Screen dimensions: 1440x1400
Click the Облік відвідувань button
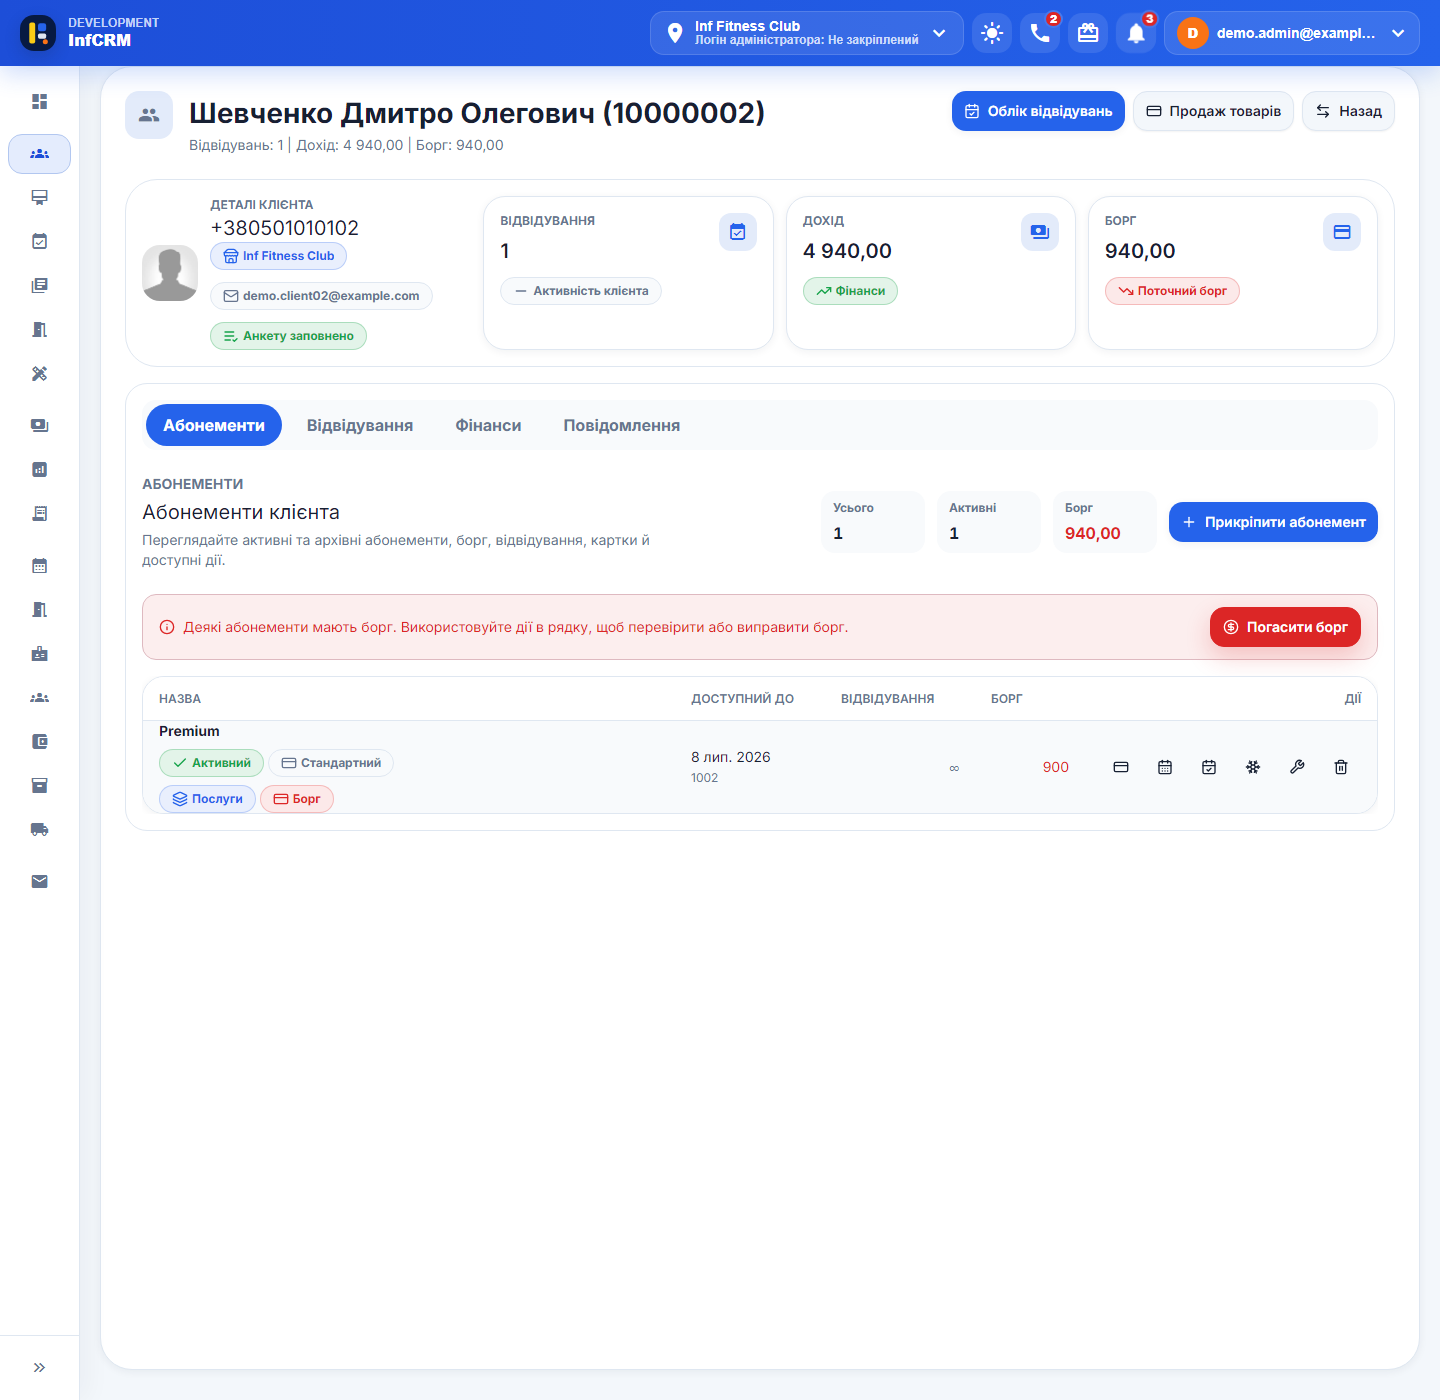coord(1038,111)
